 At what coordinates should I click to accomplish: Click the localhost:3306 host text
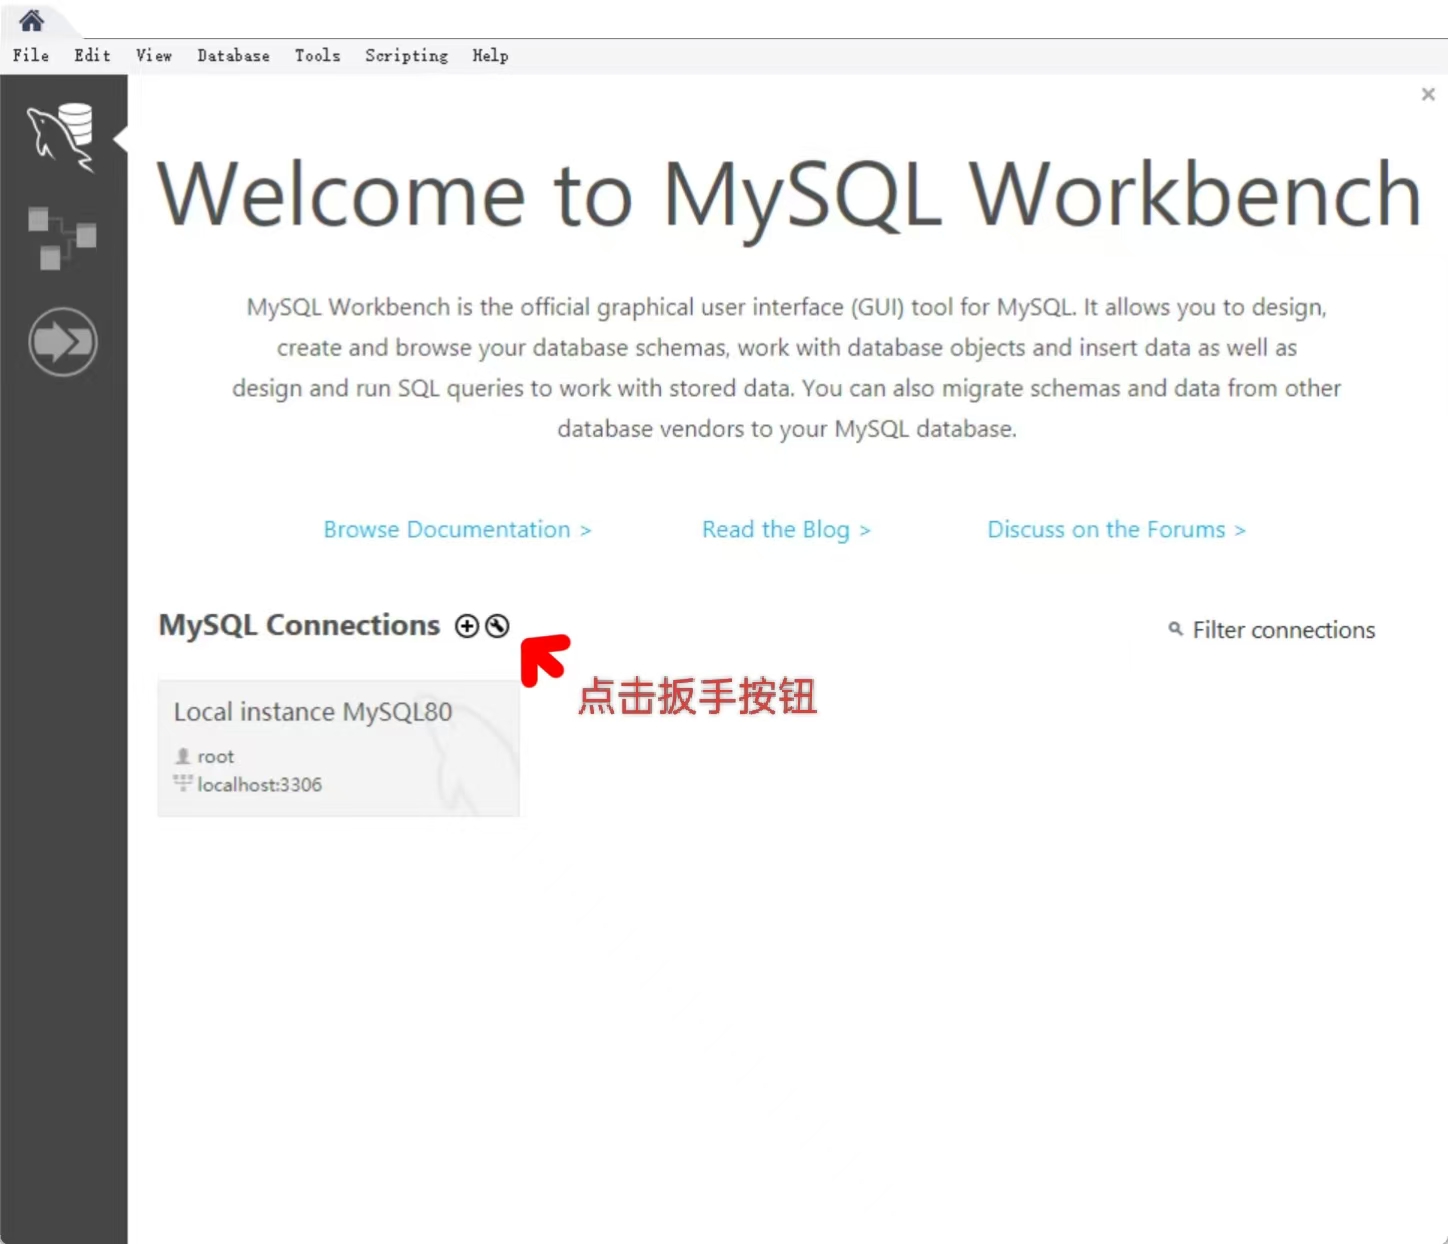coord(260,785)
